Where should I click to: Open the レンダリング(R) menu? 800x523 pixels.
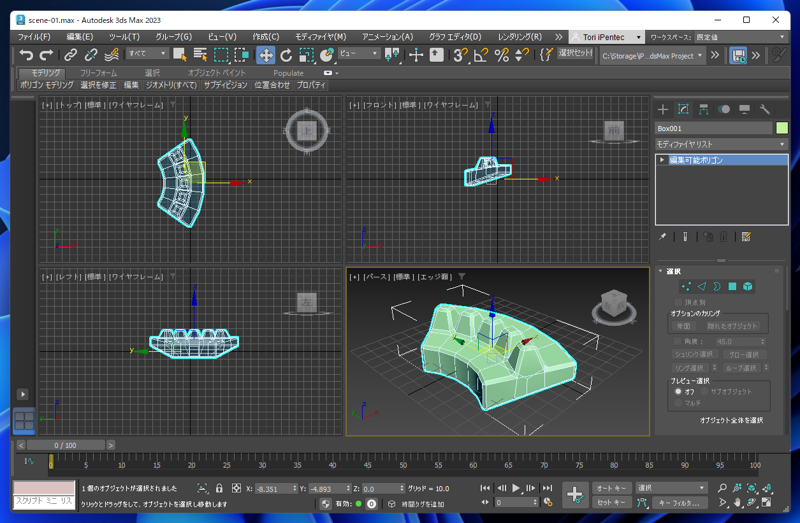[519, 37]
